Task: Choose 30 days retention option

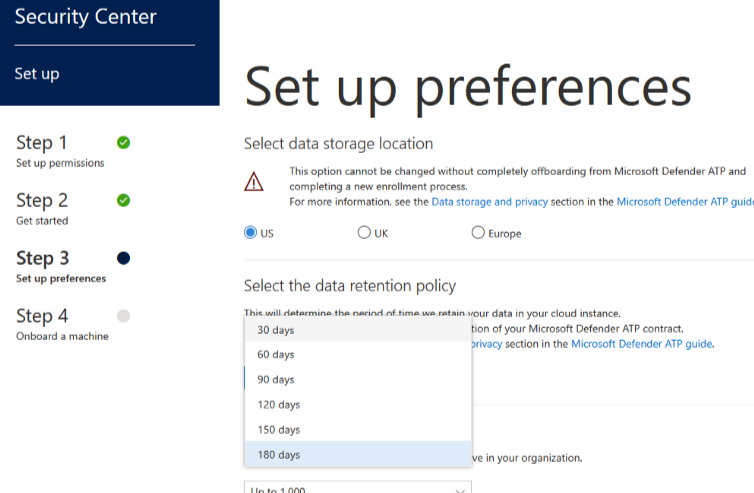Action: (x=358, y=330)
